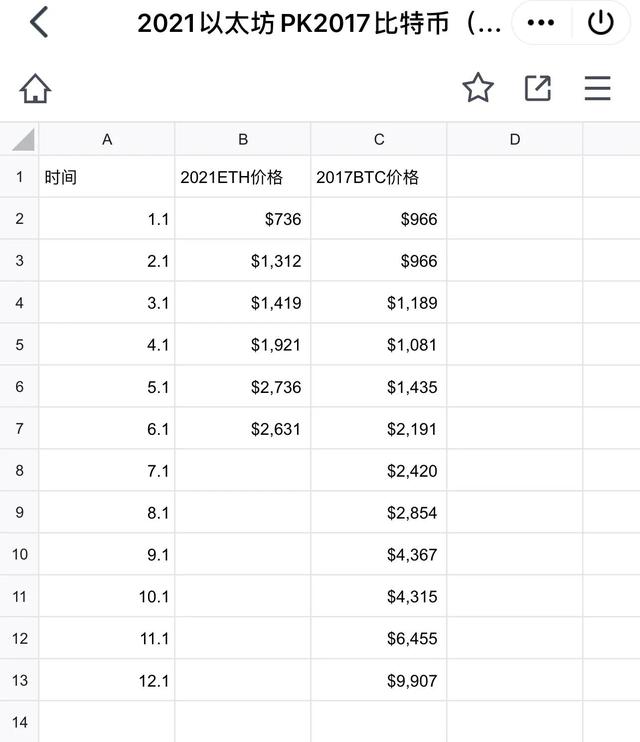Click the 2021ETH价格 header cell
The width and height of the screenshot is (640, 742).
coord(243,177)
